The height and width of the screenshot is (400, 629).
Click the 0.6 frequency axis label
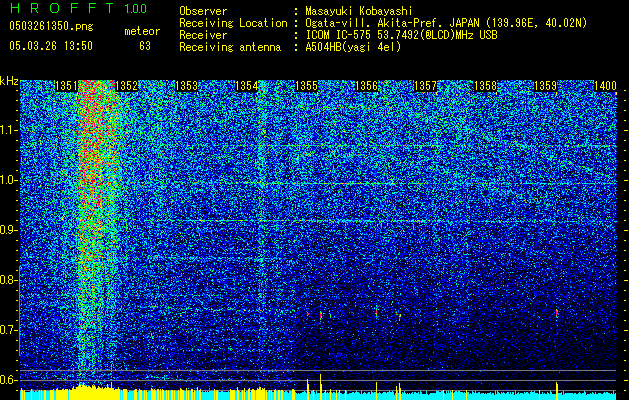coord(9,380)
